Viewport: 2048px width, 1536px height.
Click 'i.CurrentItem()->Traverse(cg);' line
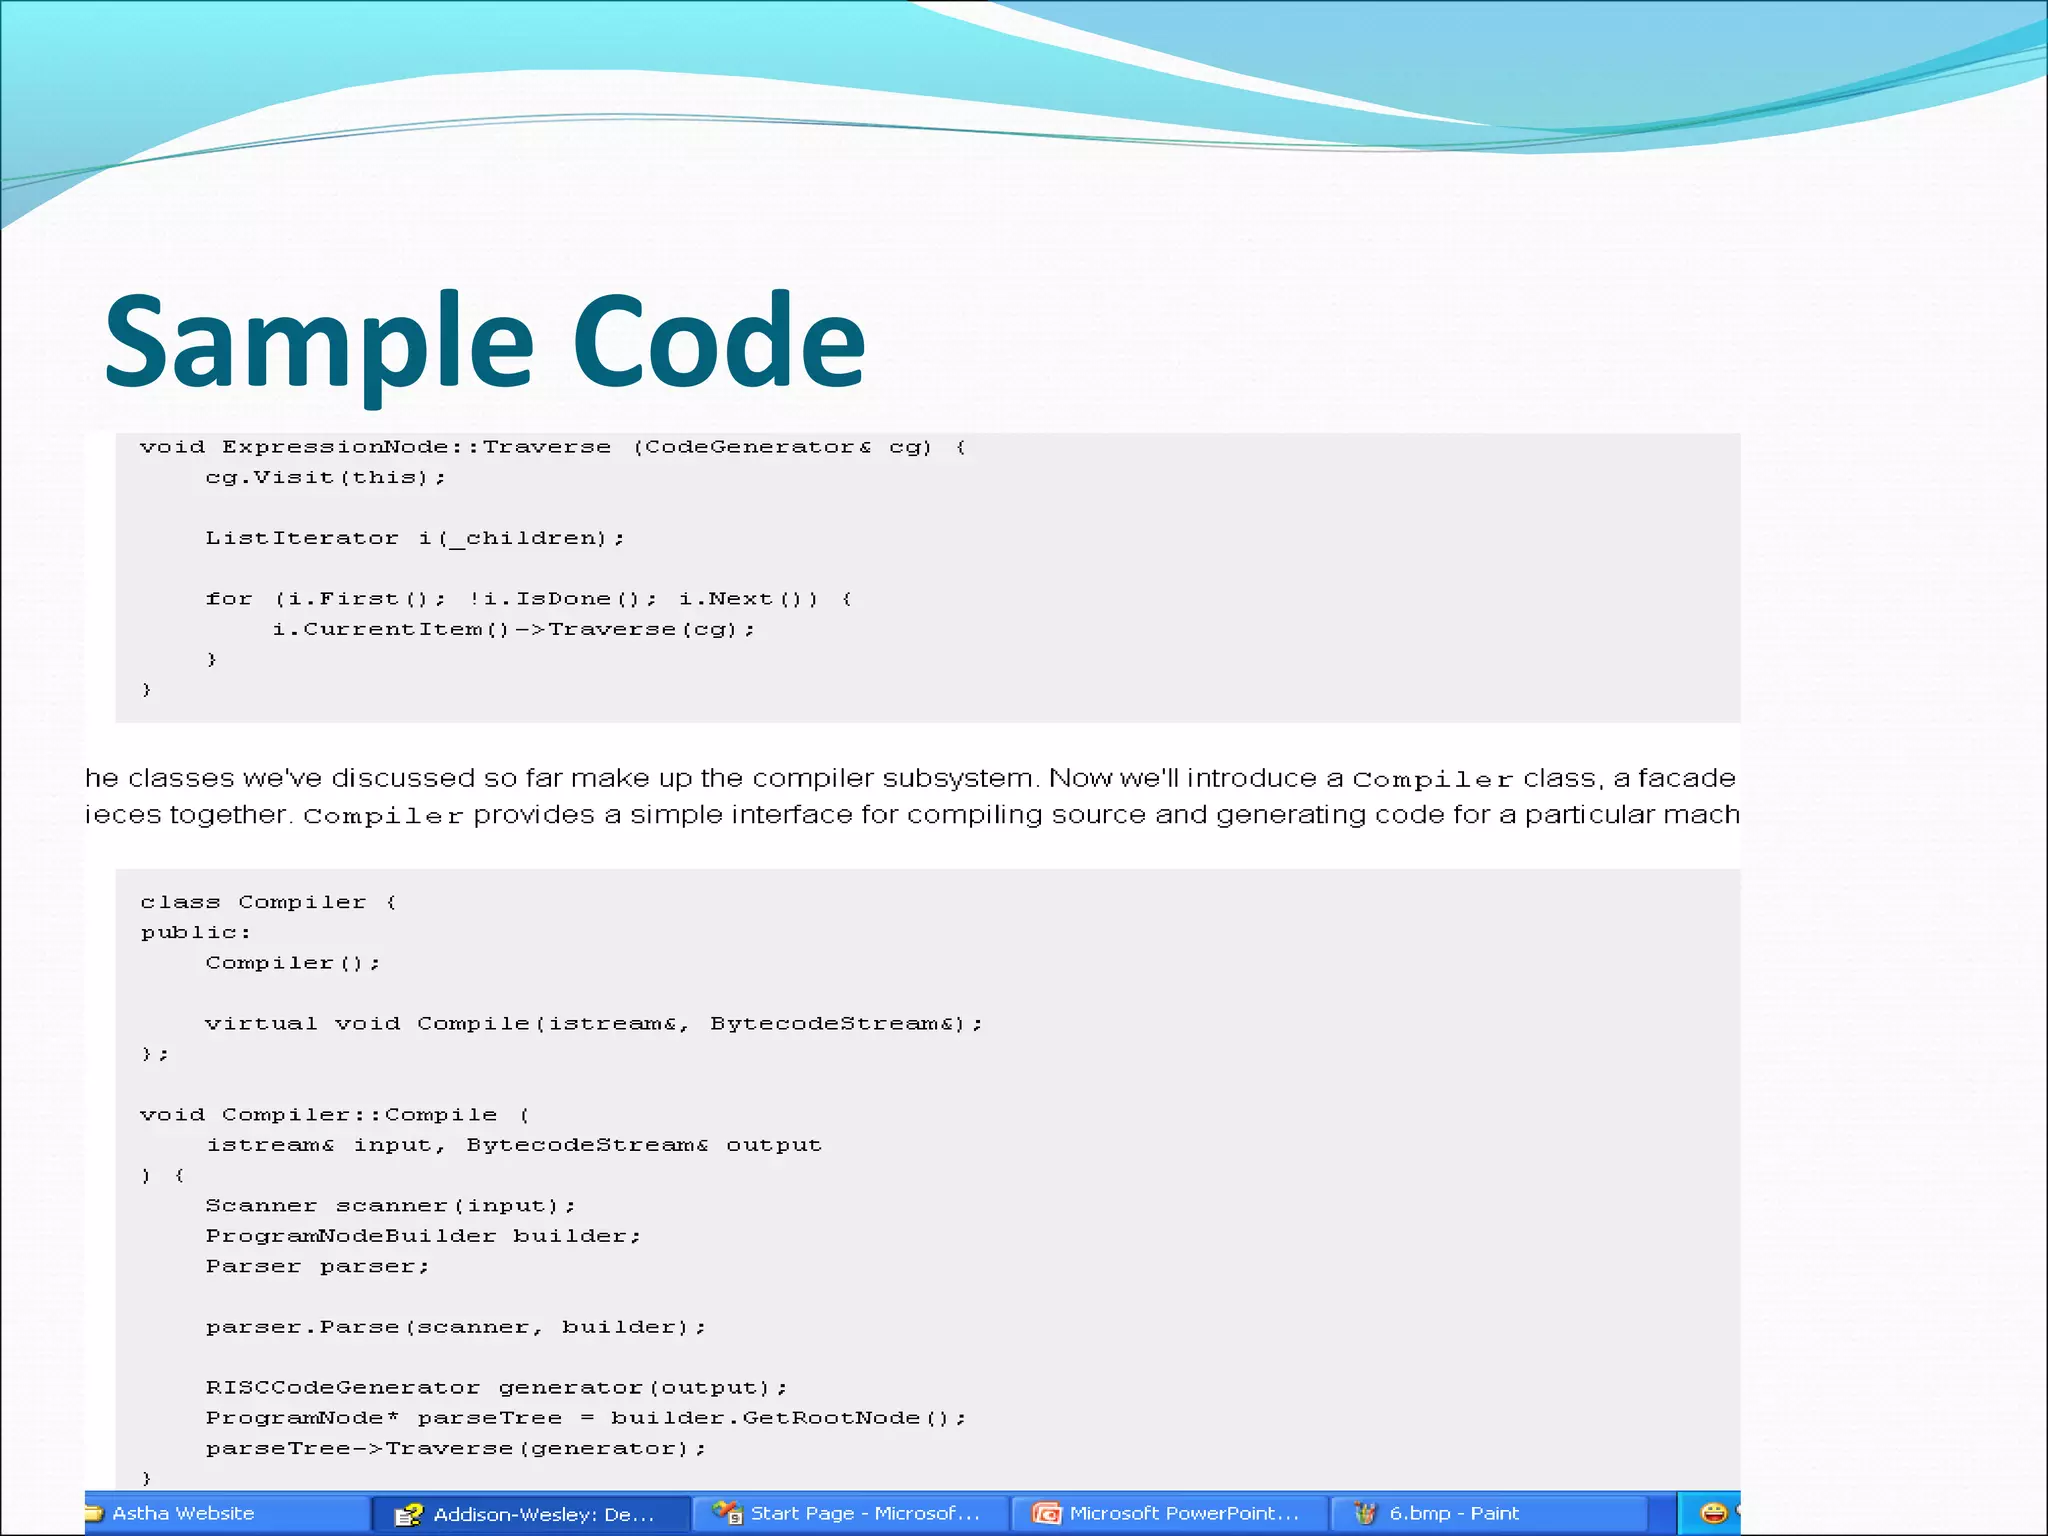click(514, 629)
